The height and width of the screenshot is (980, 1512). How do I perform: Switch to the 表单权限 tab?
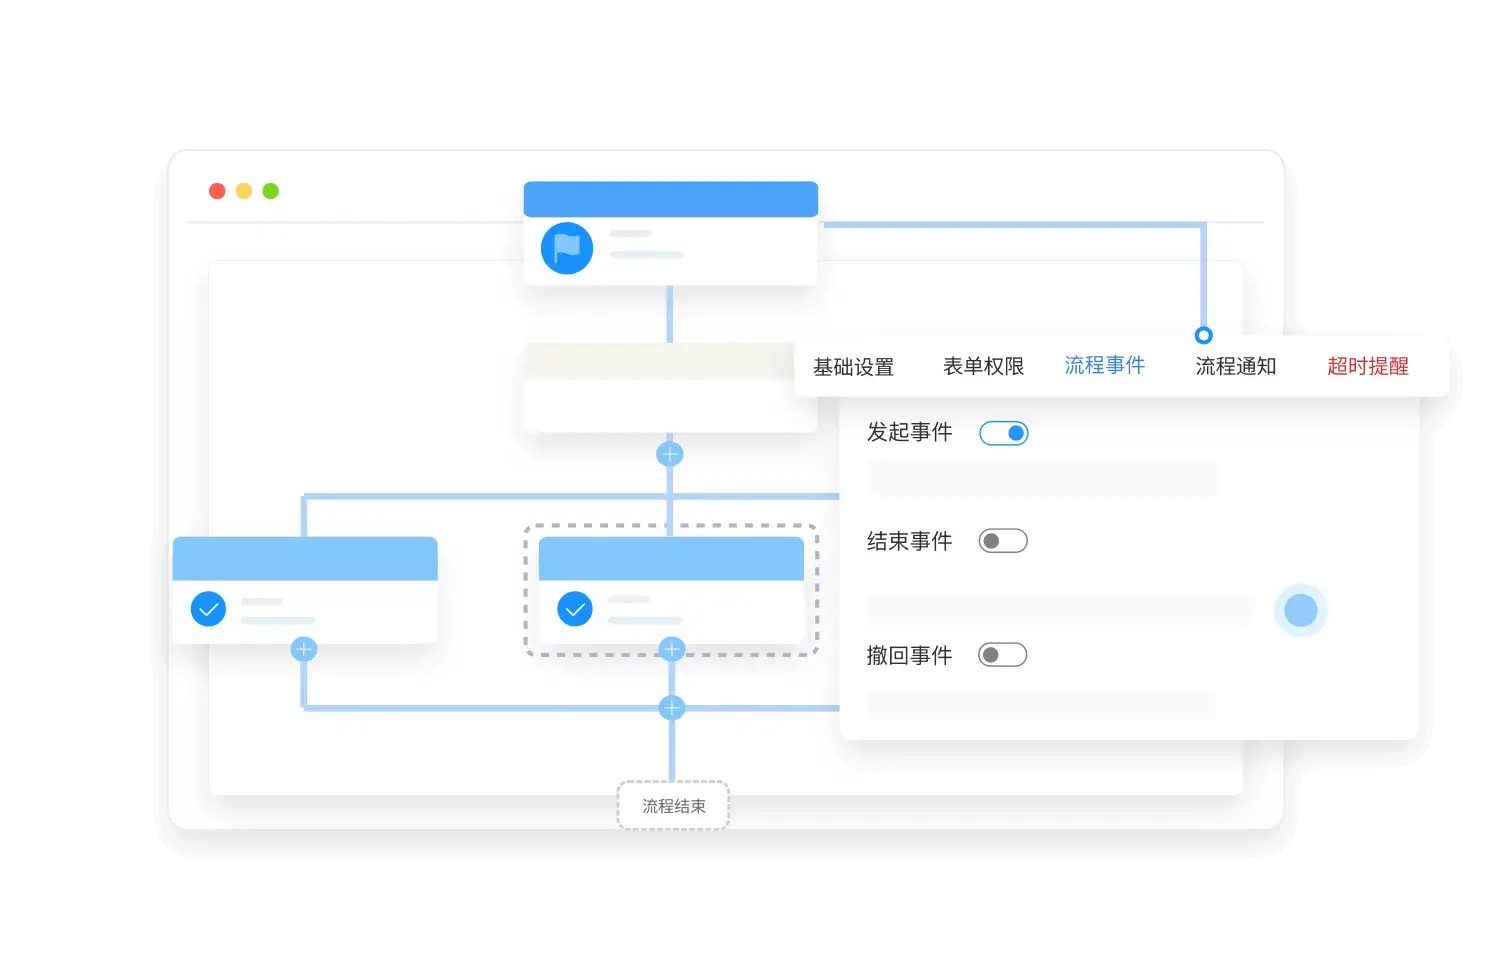[x=983, y=367]
